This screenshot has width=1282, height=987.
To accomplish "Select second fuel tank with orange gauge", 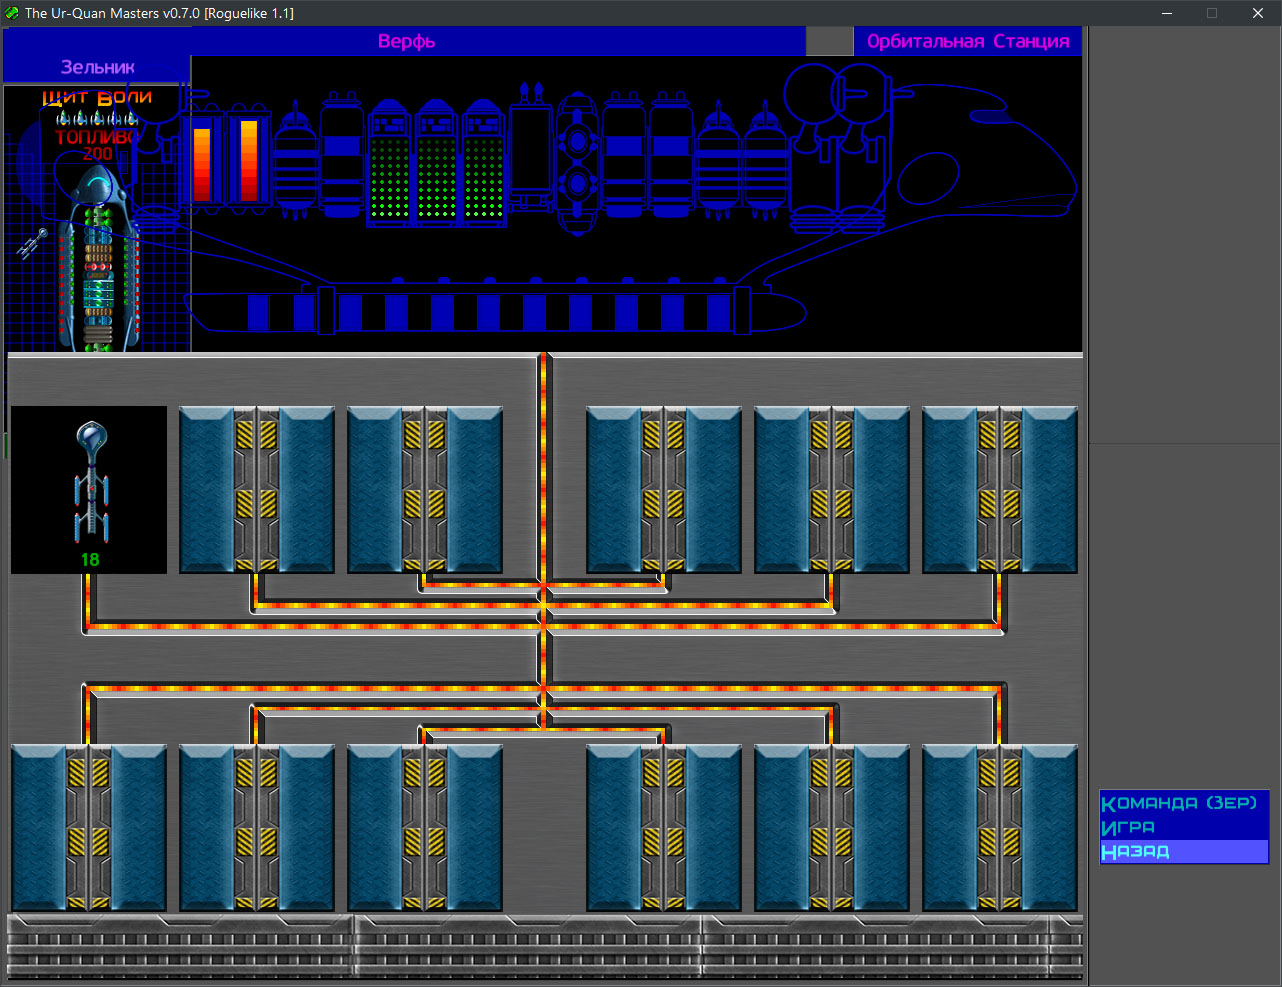I will [x=248, y=161].
